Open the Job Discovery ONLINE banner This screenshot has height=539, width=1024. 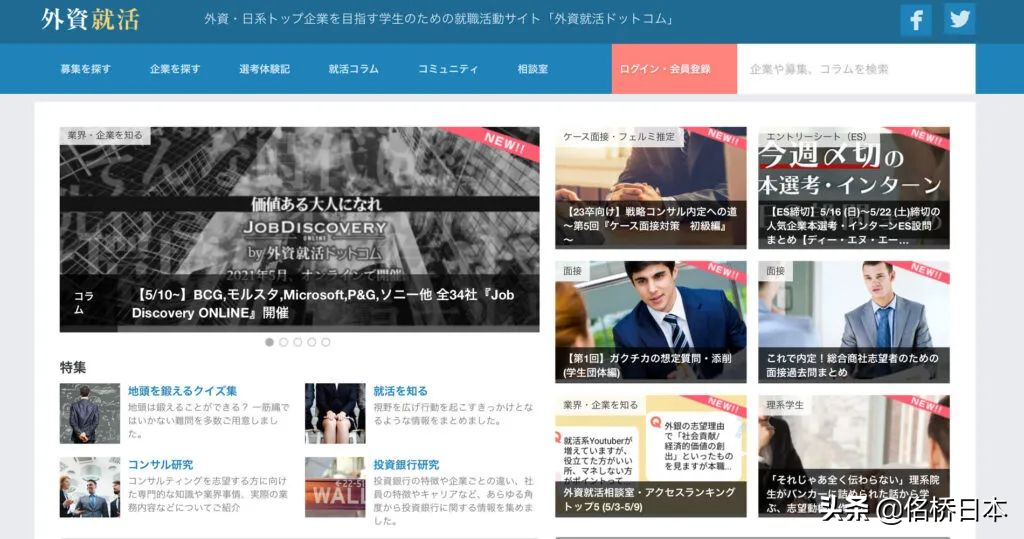299,229
